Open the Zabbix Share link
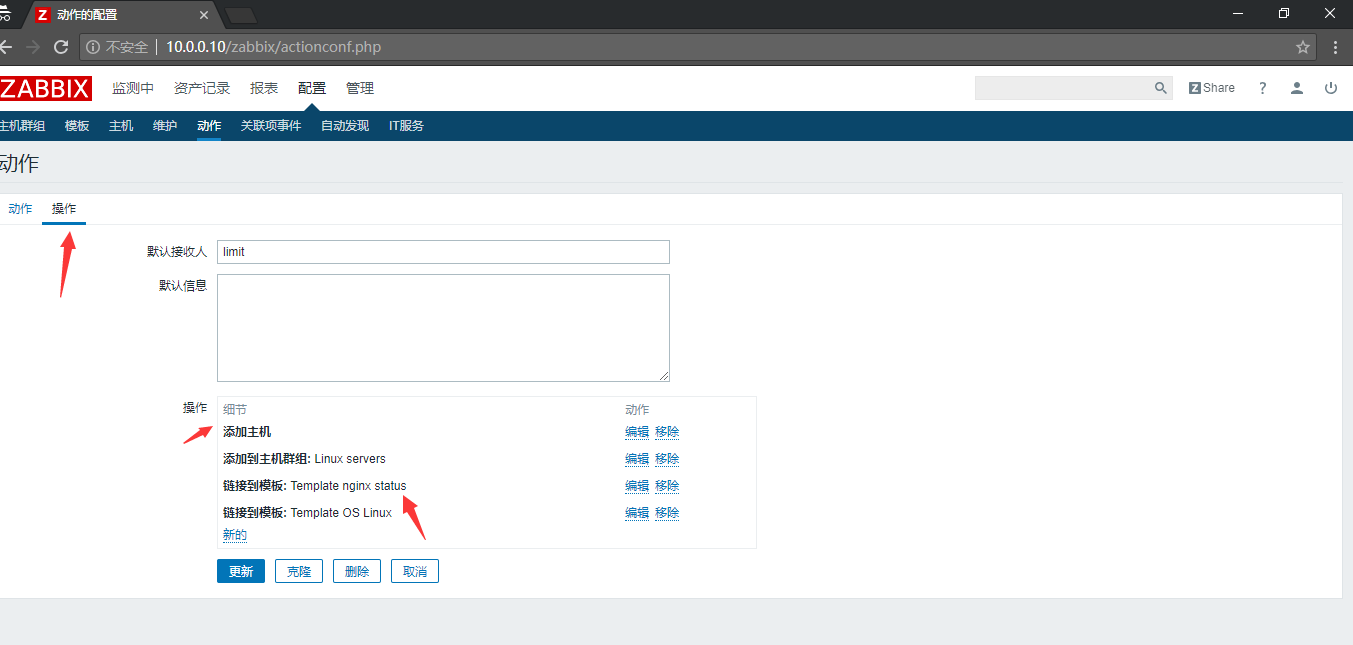 point(1212,88)
